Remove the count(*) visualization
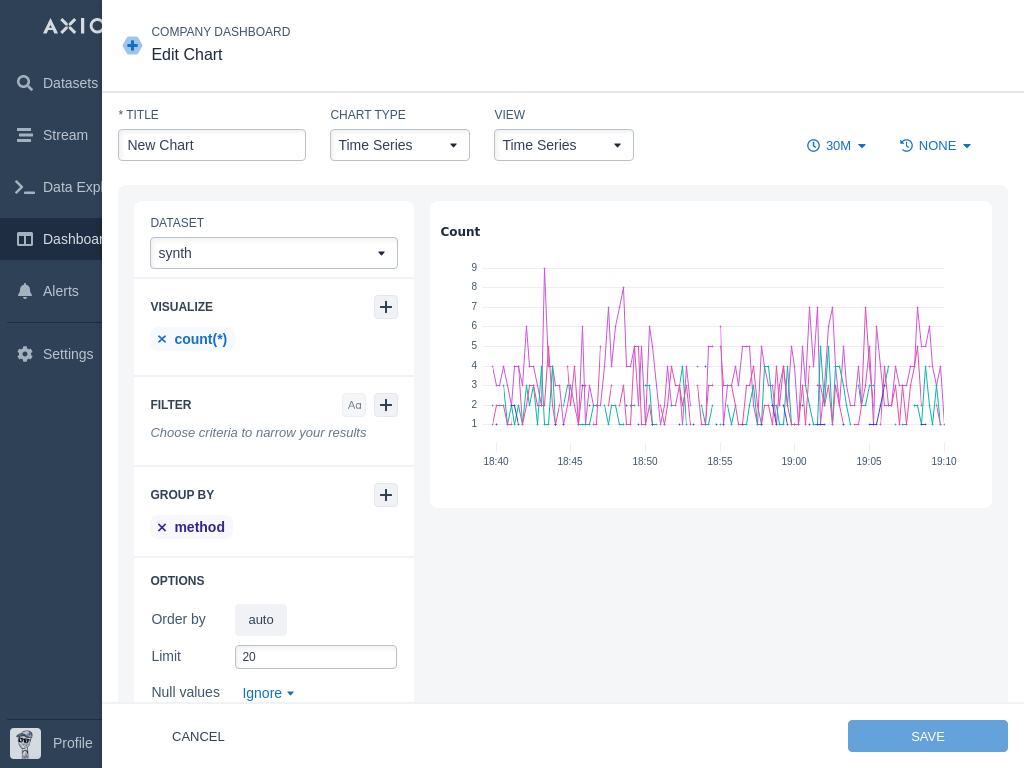 [162, 340]
